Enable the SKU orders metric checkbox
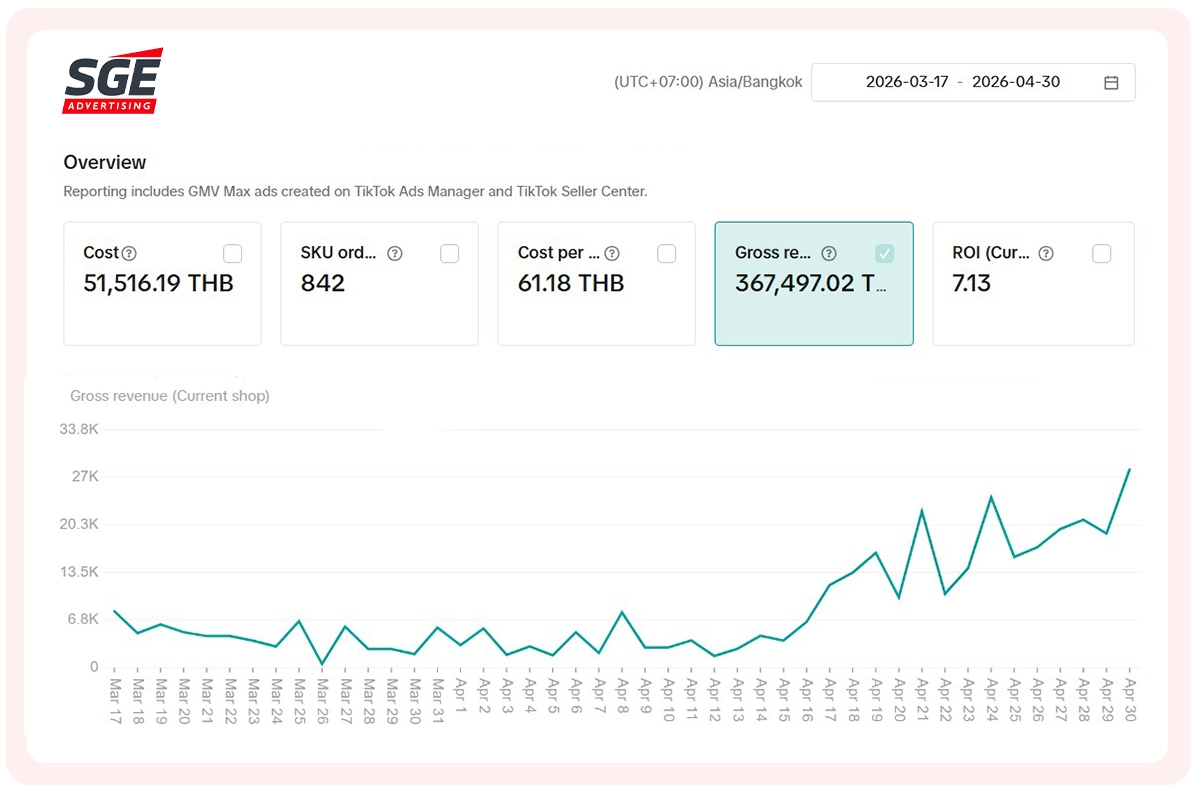This screenshot has width=1200, height=793. [x=450, y=254]
